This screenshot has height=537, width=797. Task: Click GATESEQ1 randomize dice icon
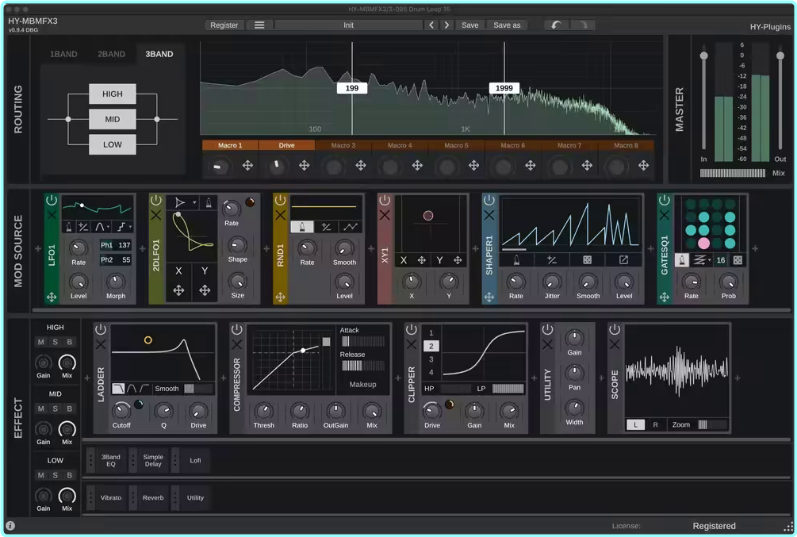[x=738, y=260]
